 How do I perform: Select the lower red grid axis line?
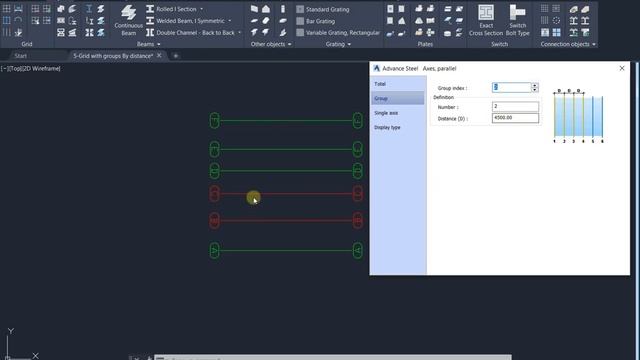click(286, 220)
